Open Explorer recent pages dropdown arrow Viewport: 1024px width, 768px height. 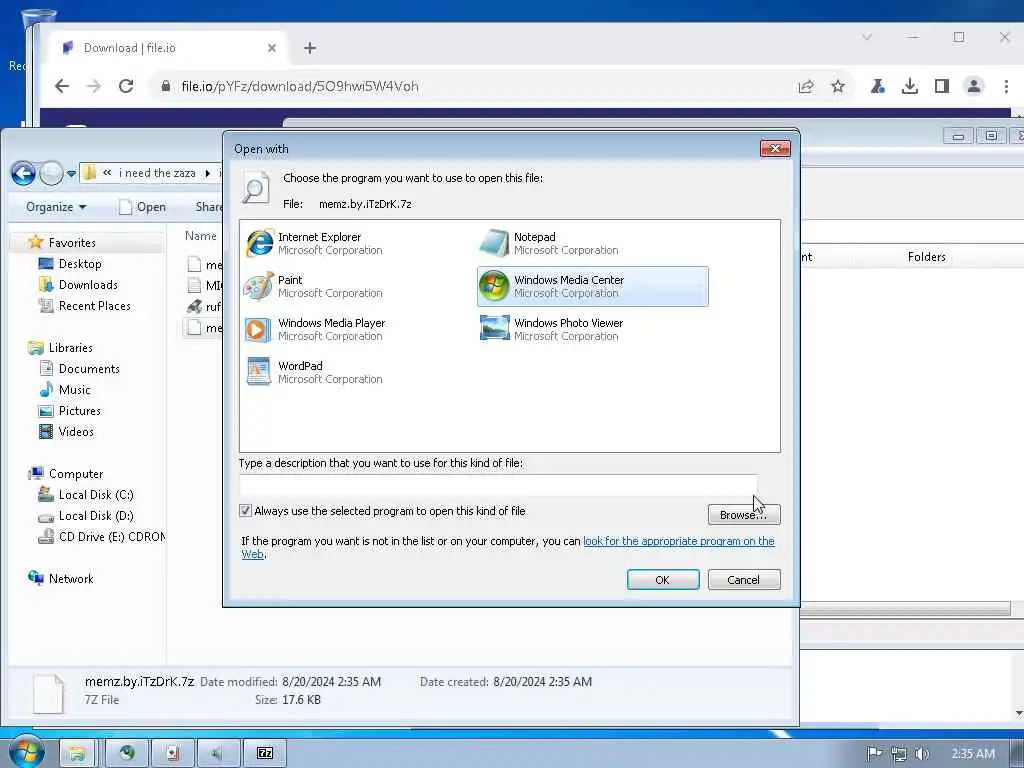tap(71, 174)
